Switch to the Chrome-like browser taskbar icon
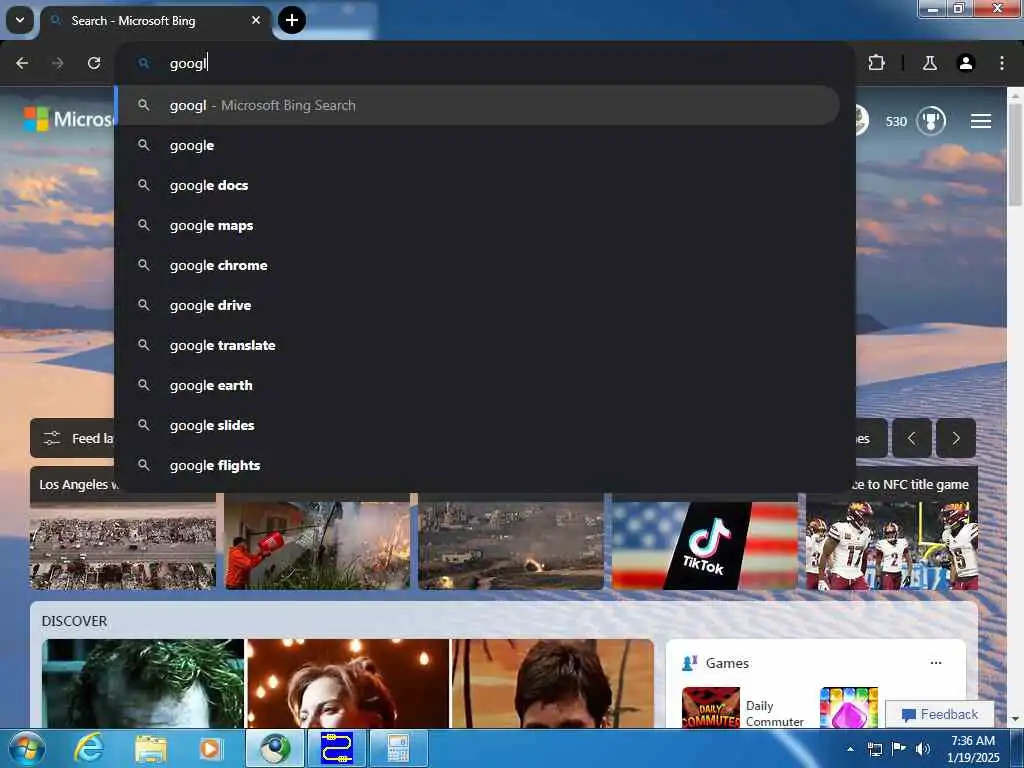This screenshot has width=1024, height=768. click(x=274, y=748)
